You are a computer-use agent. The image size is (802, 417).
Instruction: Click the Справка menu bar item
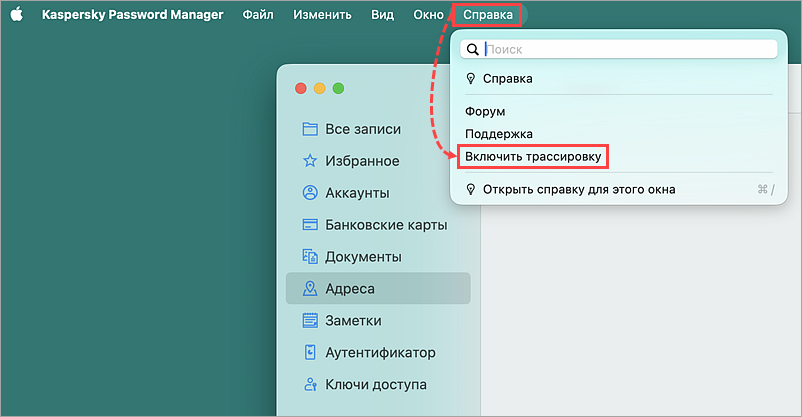(x=488, y=15)
